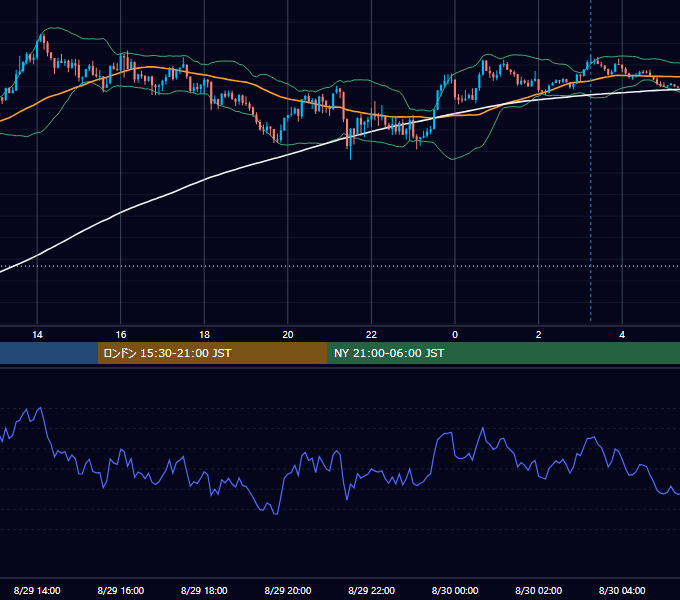
Task: Click the ロンドン 15:30-21:00 JST session bar
Action: [212, 353]
